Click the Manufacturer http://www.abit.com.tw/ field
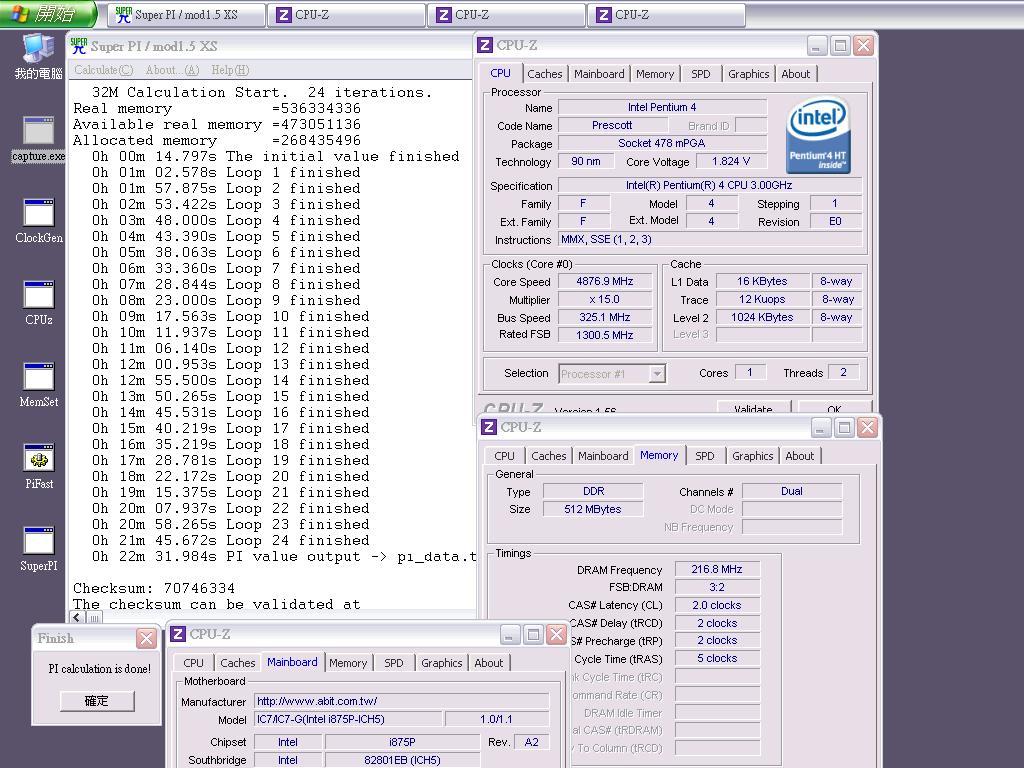 point(401,701)
